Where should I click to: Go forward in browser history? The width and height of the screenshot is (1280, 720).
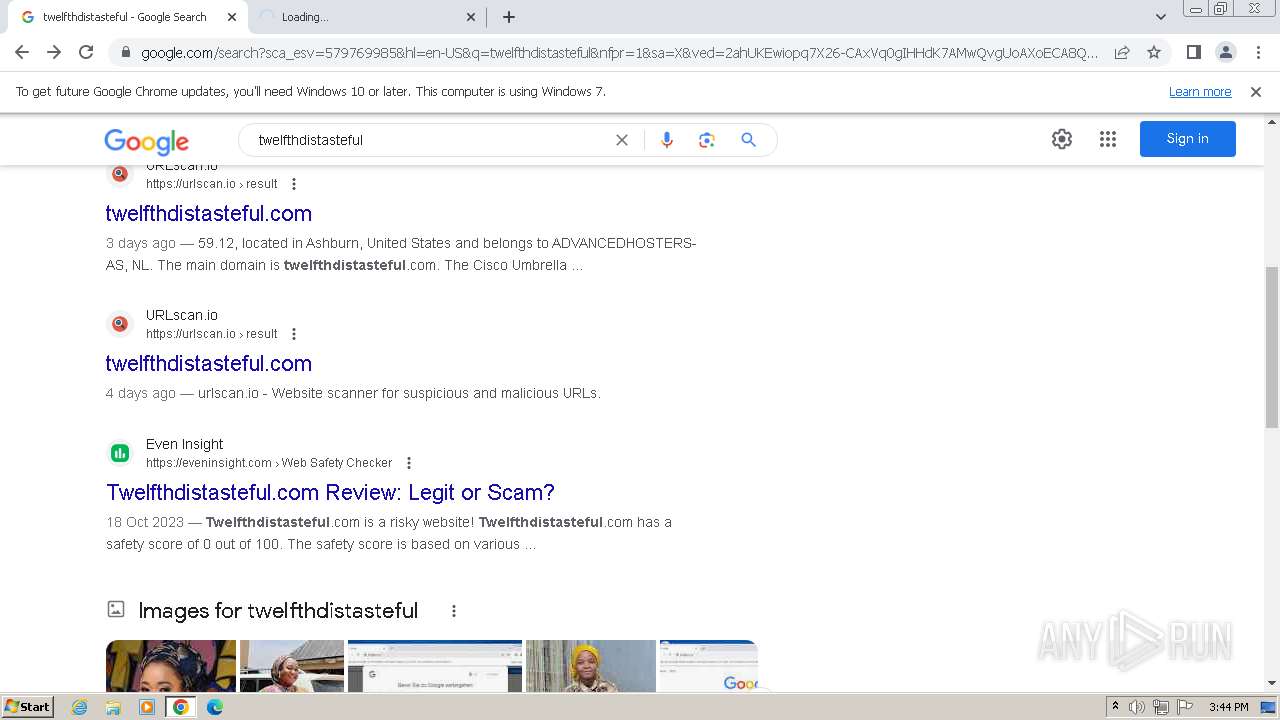click(54, 52)
